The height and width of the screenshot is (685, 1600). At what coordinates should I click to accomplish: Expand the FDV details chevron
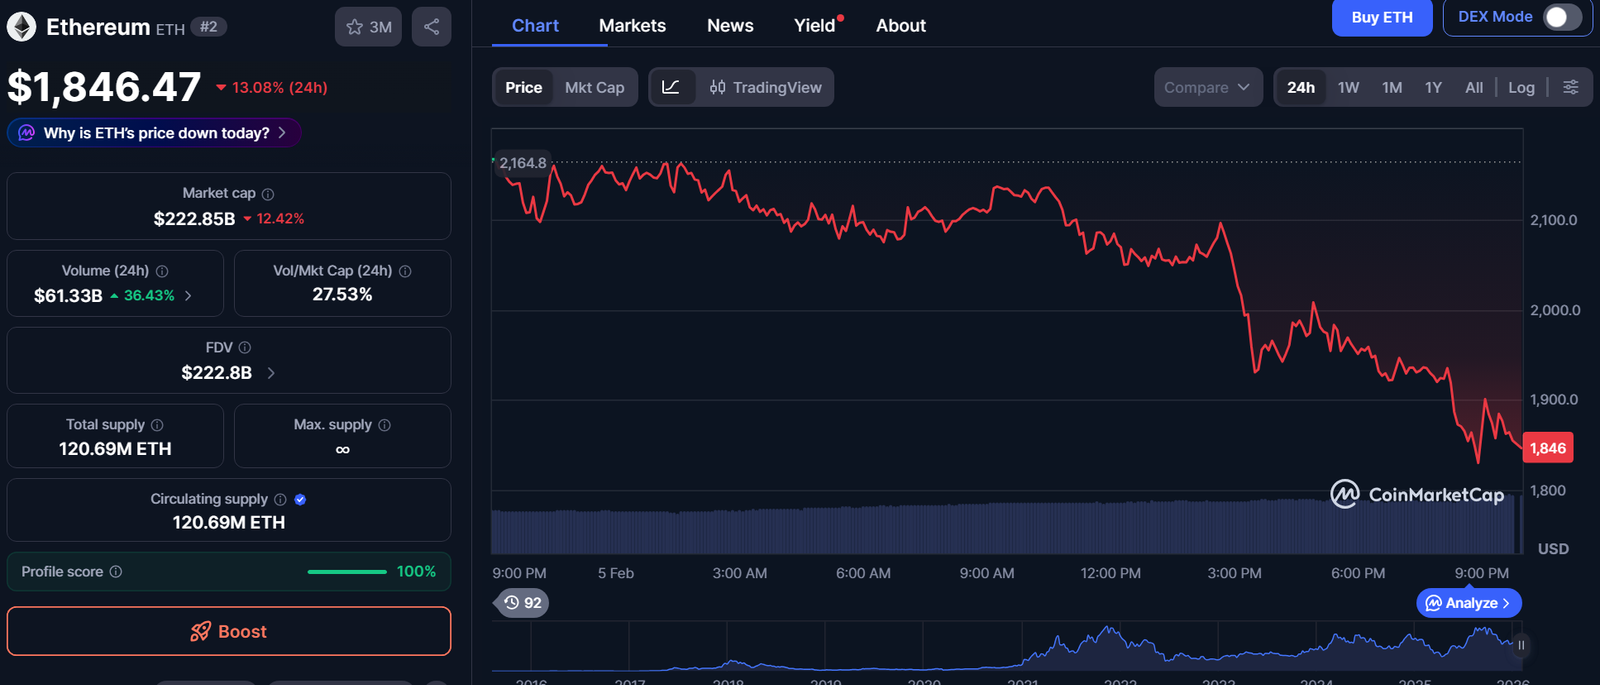point(271,373)
